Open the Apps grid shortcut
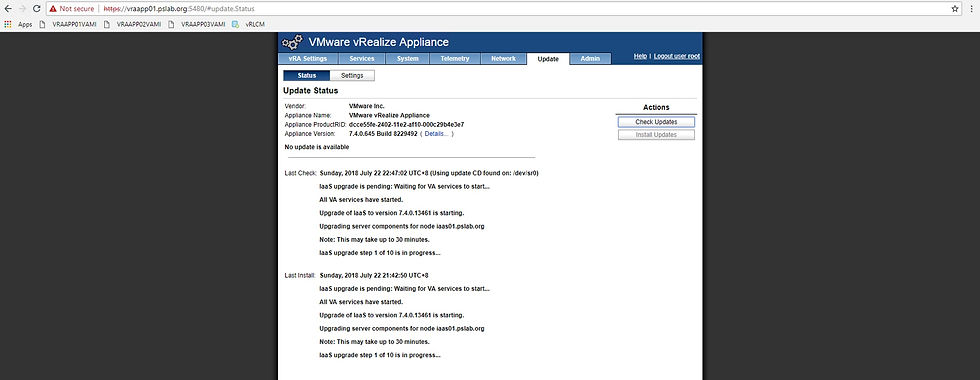Screen dimensions: 980x380 click(x=18, y=24)
